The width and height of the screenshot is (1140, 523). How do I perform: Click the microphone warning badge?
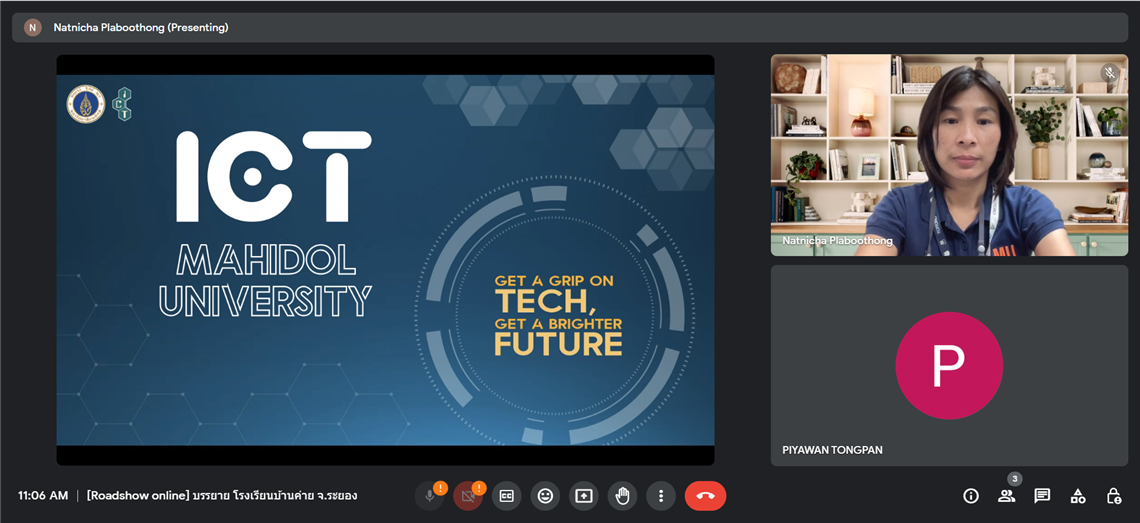point(441,487)
